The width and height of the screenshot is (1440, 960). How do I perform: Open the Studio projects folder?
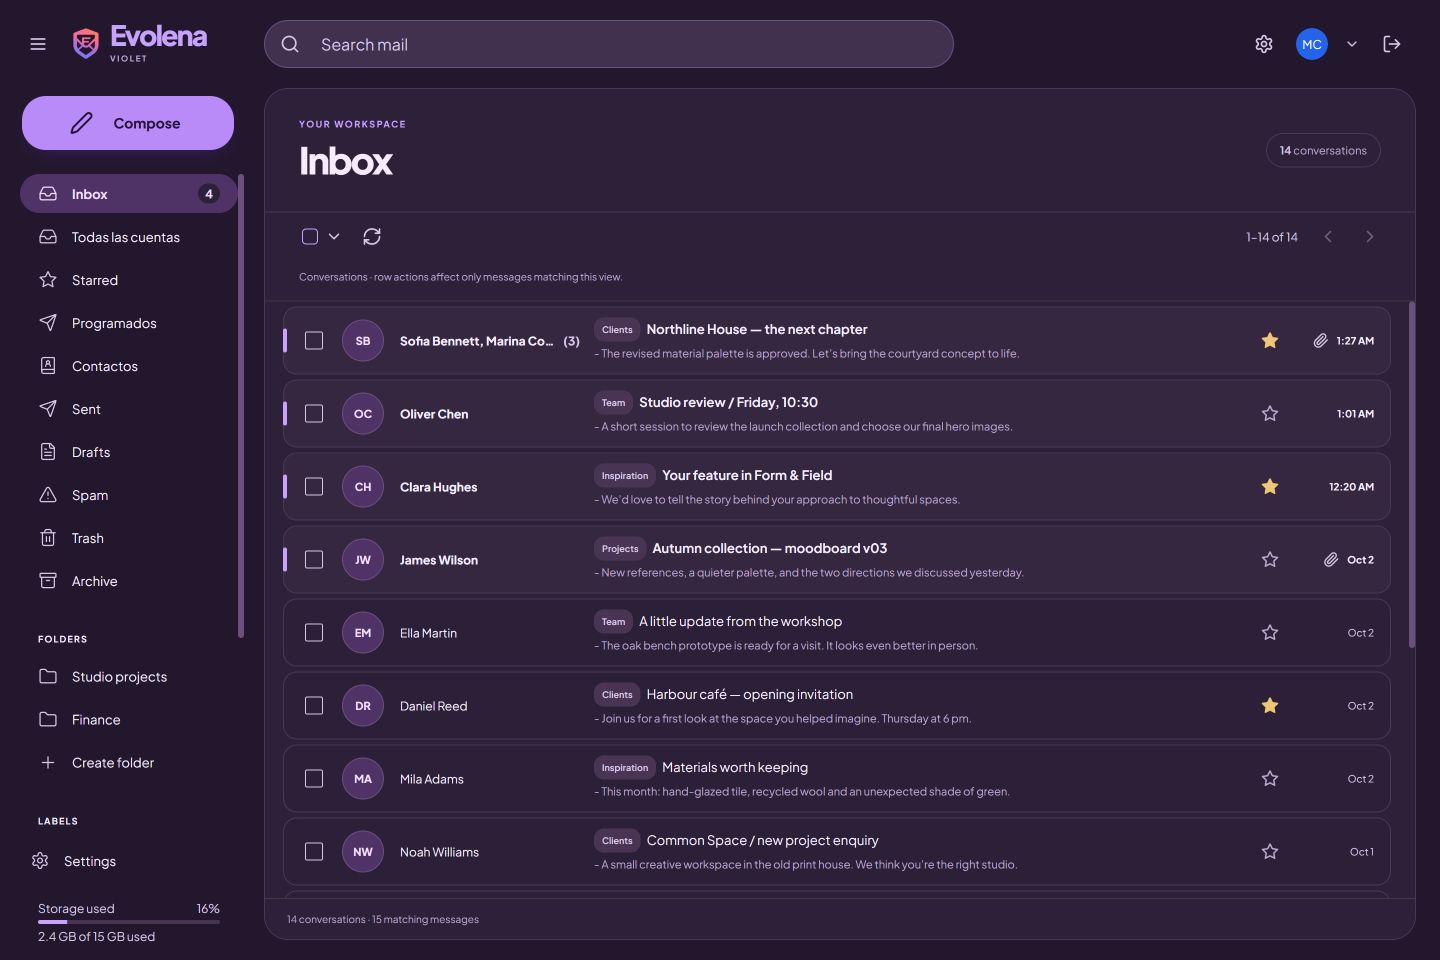pos(128,677)
